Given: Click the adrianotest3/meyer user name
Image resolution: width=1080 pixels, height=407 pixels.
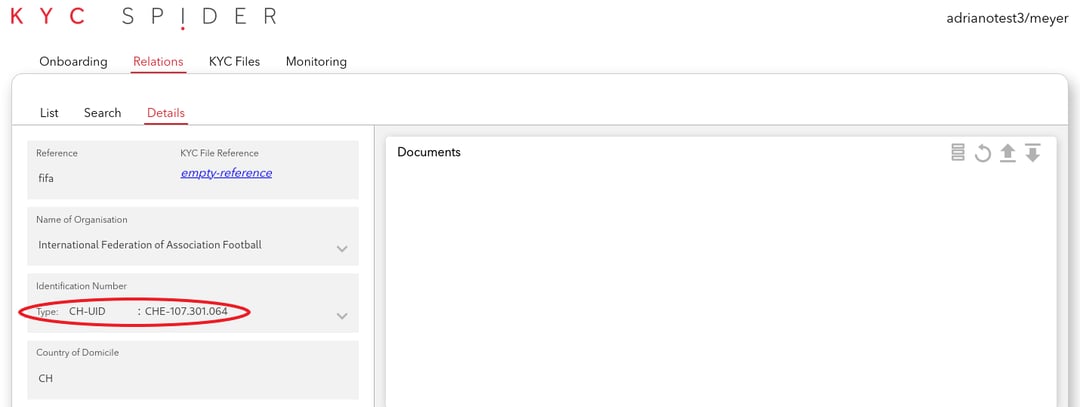Looking at the screenshot, I should tap(1008, 18).
